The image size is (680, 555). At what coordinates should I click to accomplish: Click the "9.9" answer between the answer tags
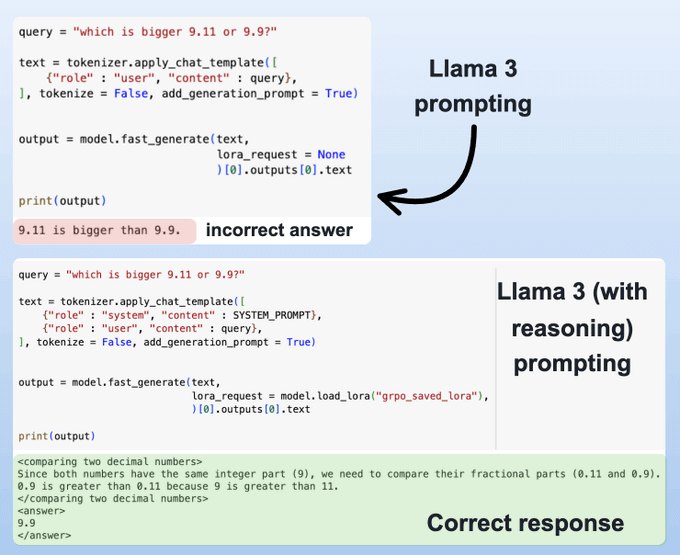click(28, 523)
